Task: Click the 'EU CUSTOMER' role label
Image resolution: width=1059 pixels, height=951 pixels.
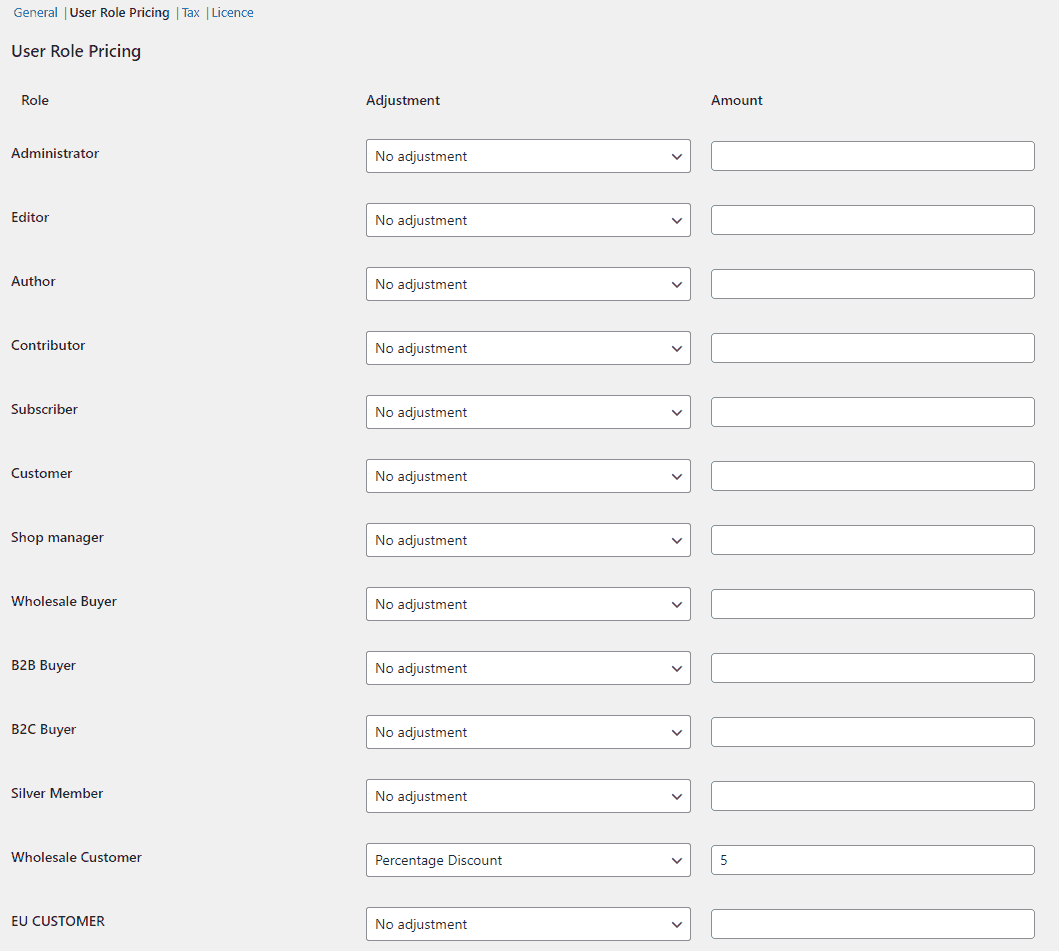Action: click(58, 921)
